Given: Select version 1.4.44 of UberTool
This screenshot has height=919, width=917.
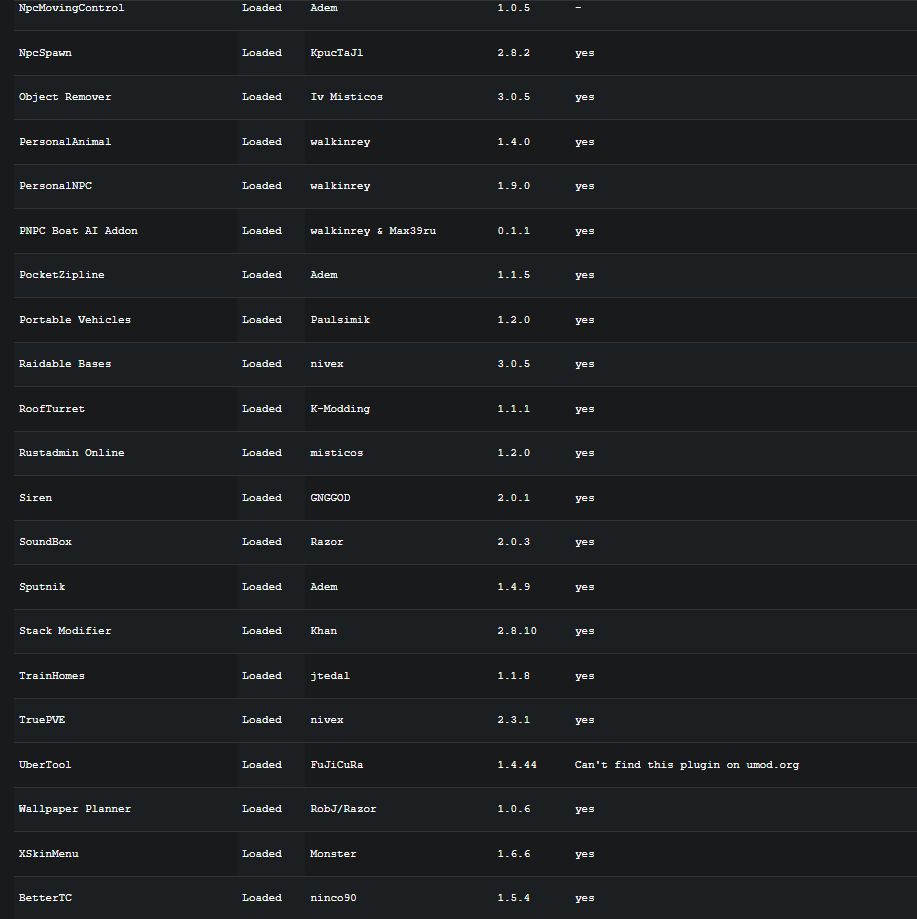Looking at the screenshot, I should pyautogui.click(x=517, y=765).
